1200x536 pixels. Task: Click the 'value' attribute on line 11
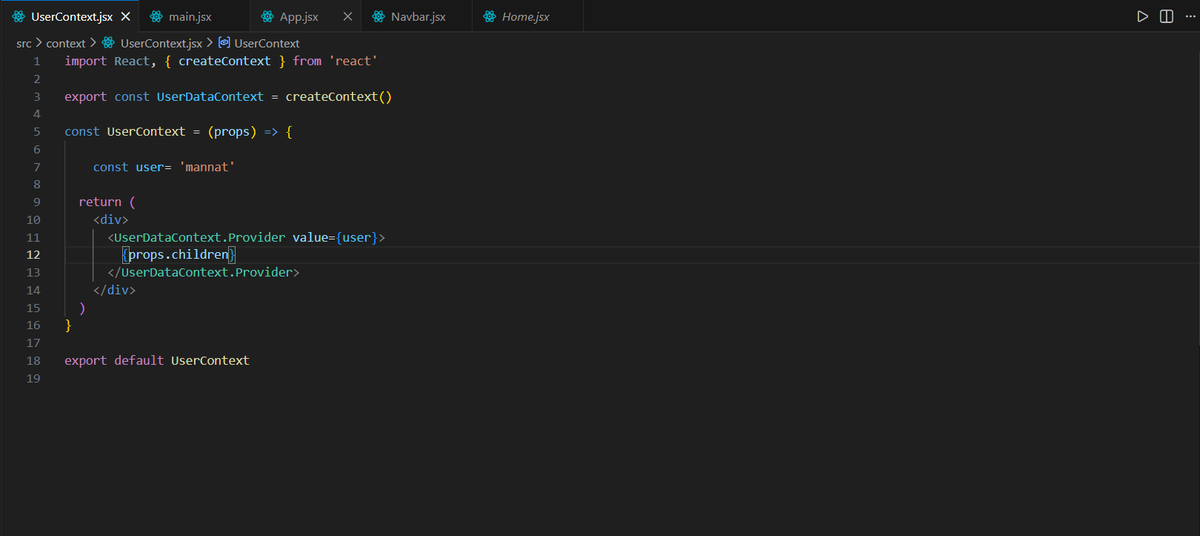coord(310,237)
